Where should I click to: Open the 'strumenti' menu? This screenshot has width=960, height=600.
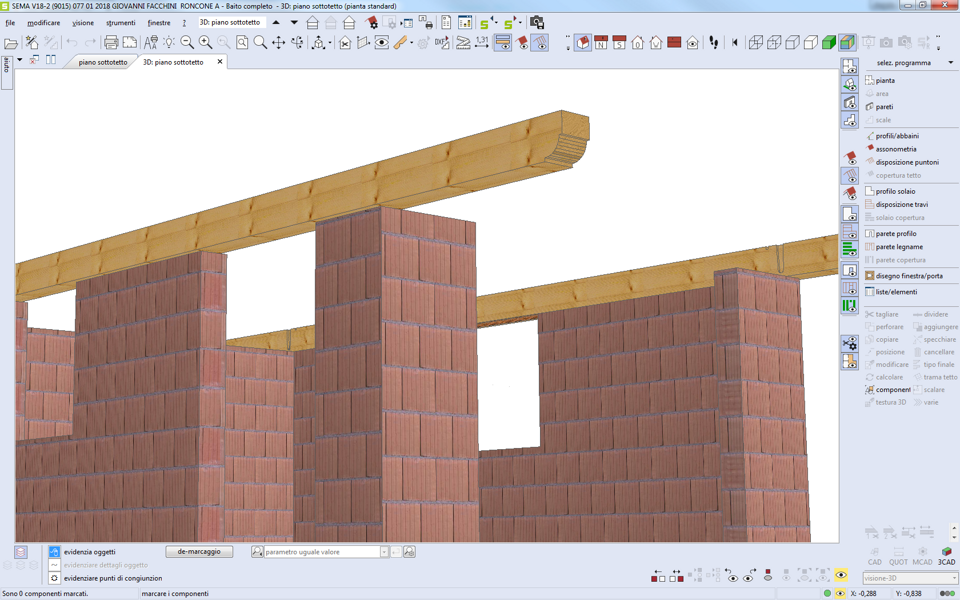(120, 23)
